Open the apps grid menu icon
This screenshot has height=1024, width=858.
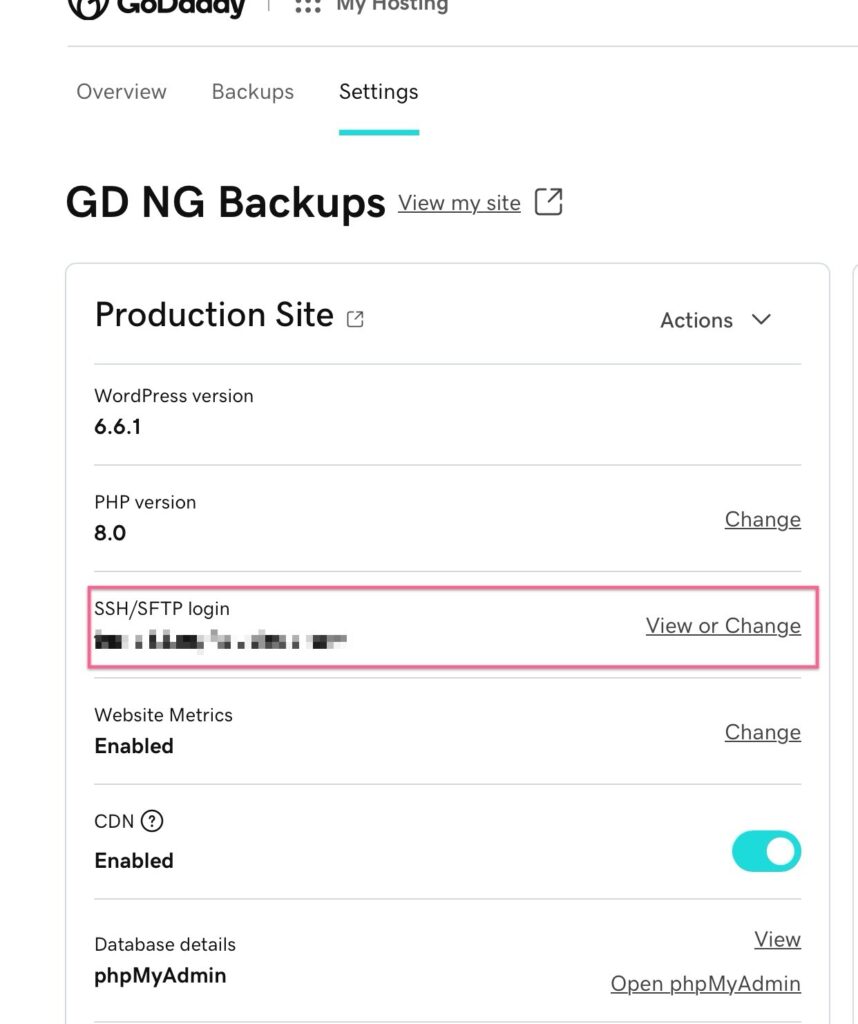(308, 6)
